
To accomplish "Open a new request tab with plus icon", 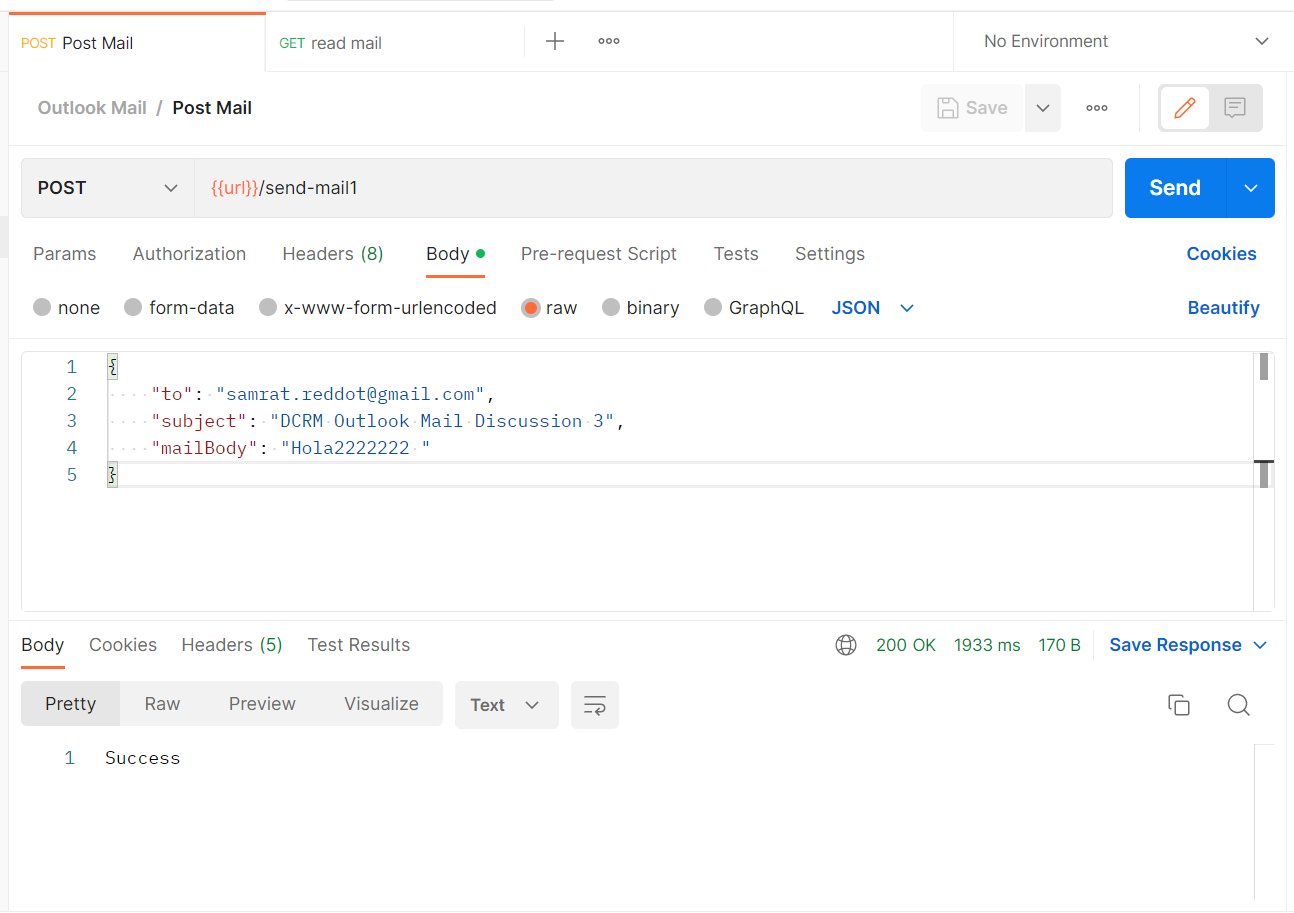I will pyautogui.click(x=554, y=41).
